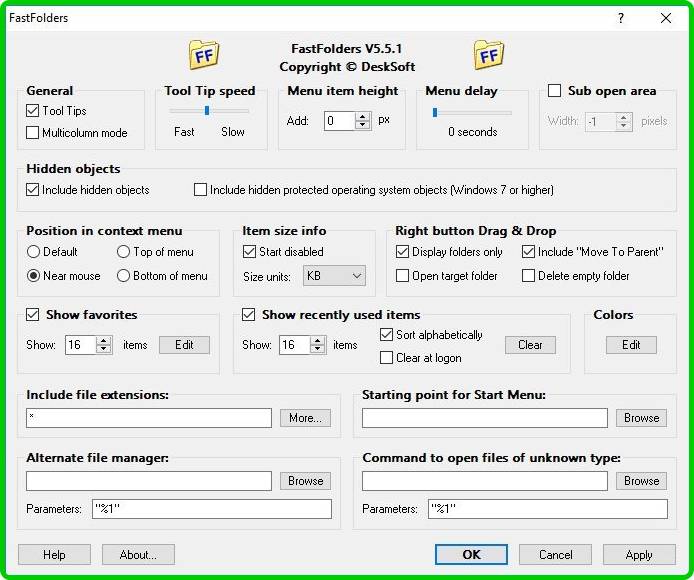Confirm settings with OK
This screenshot has height=580, width=694.
click(471, 555)
